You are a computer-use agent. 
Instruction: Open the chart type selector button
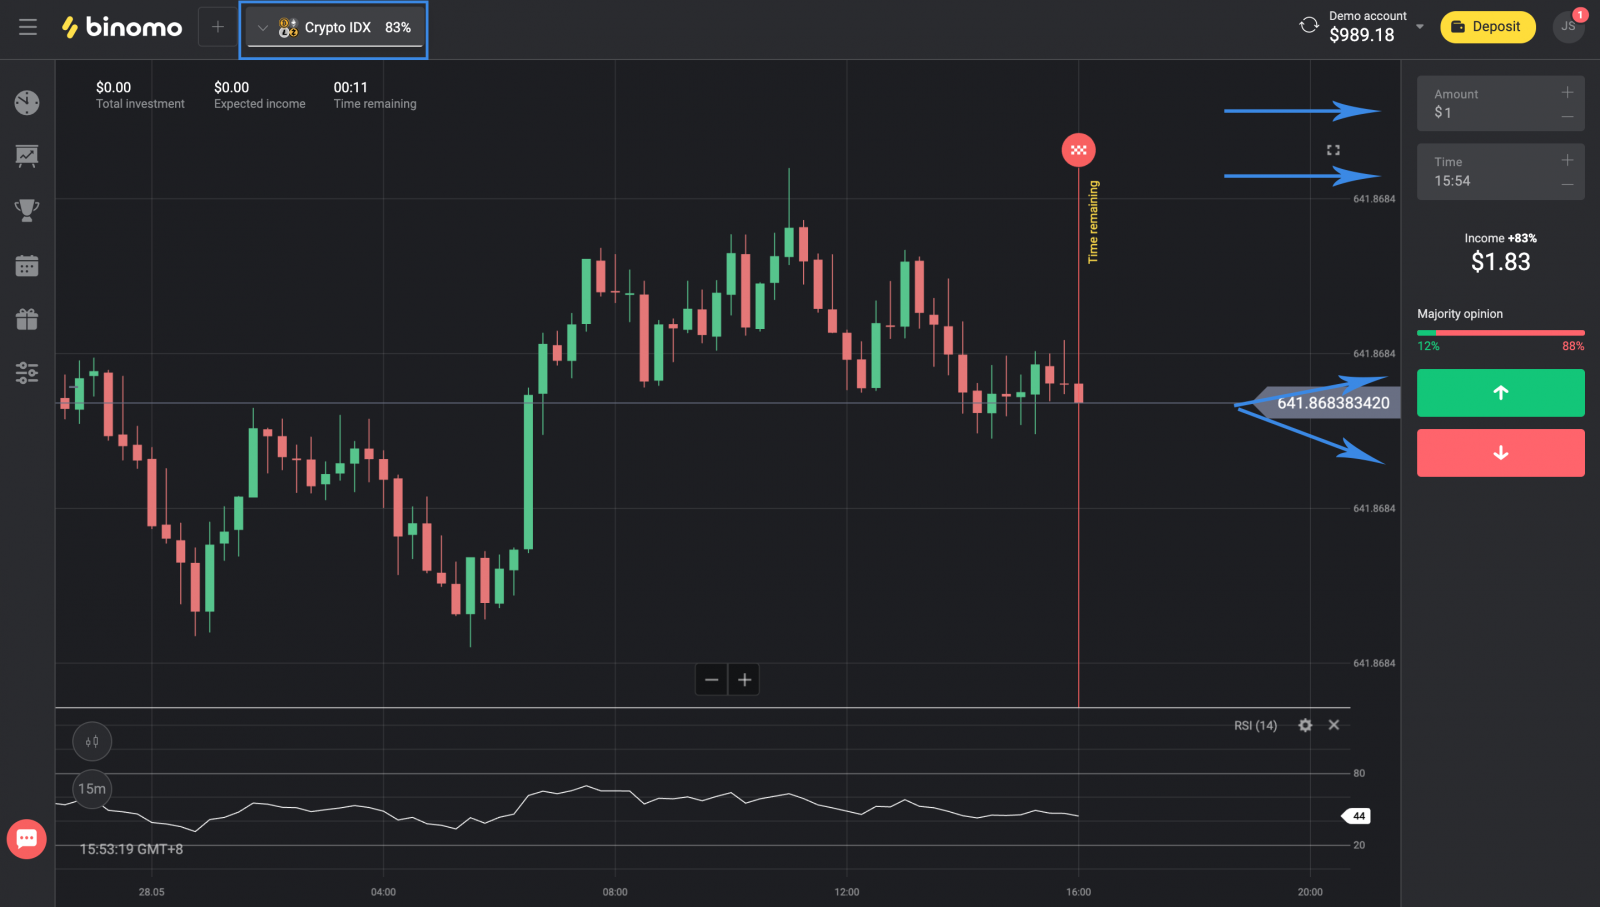coord(92,742)
